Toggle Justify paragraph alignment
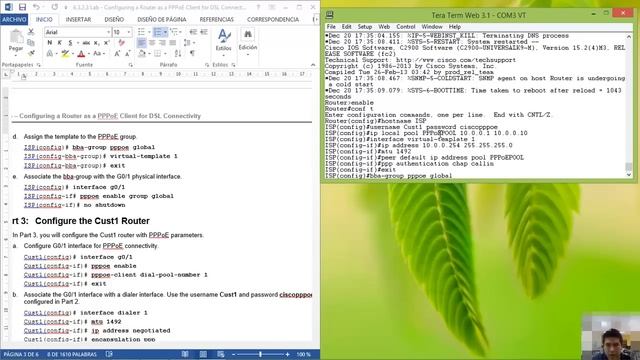This screenshot has width=640, height=360. pyautogui.click(x=173, y=42)
